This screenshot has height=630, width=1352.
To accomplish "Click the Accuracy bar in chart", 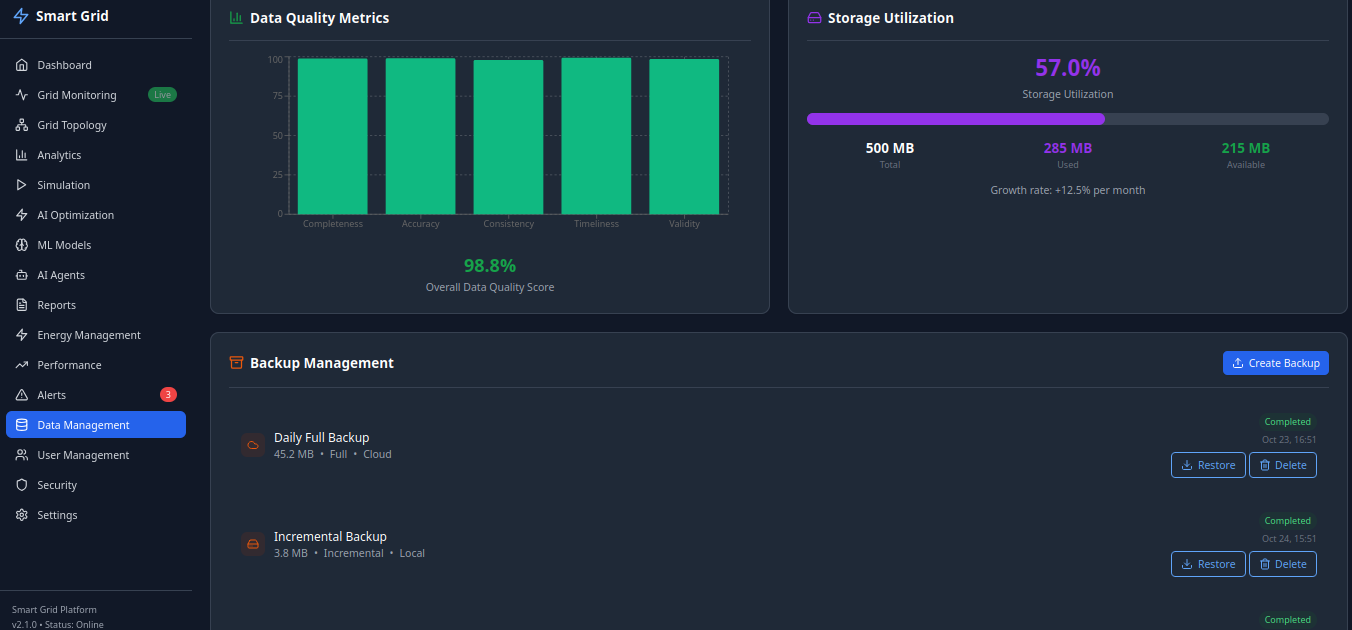I will pyautogui.click(x=421, y=136).
